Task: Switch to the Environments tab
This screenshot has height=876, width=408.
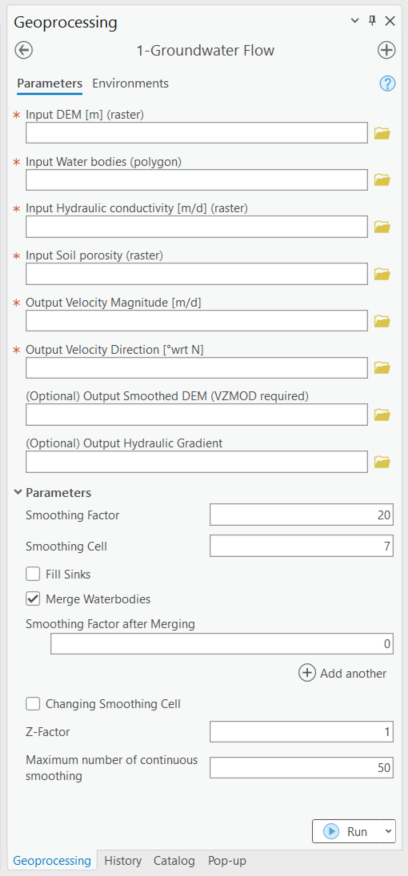Action: click(130, 83)
